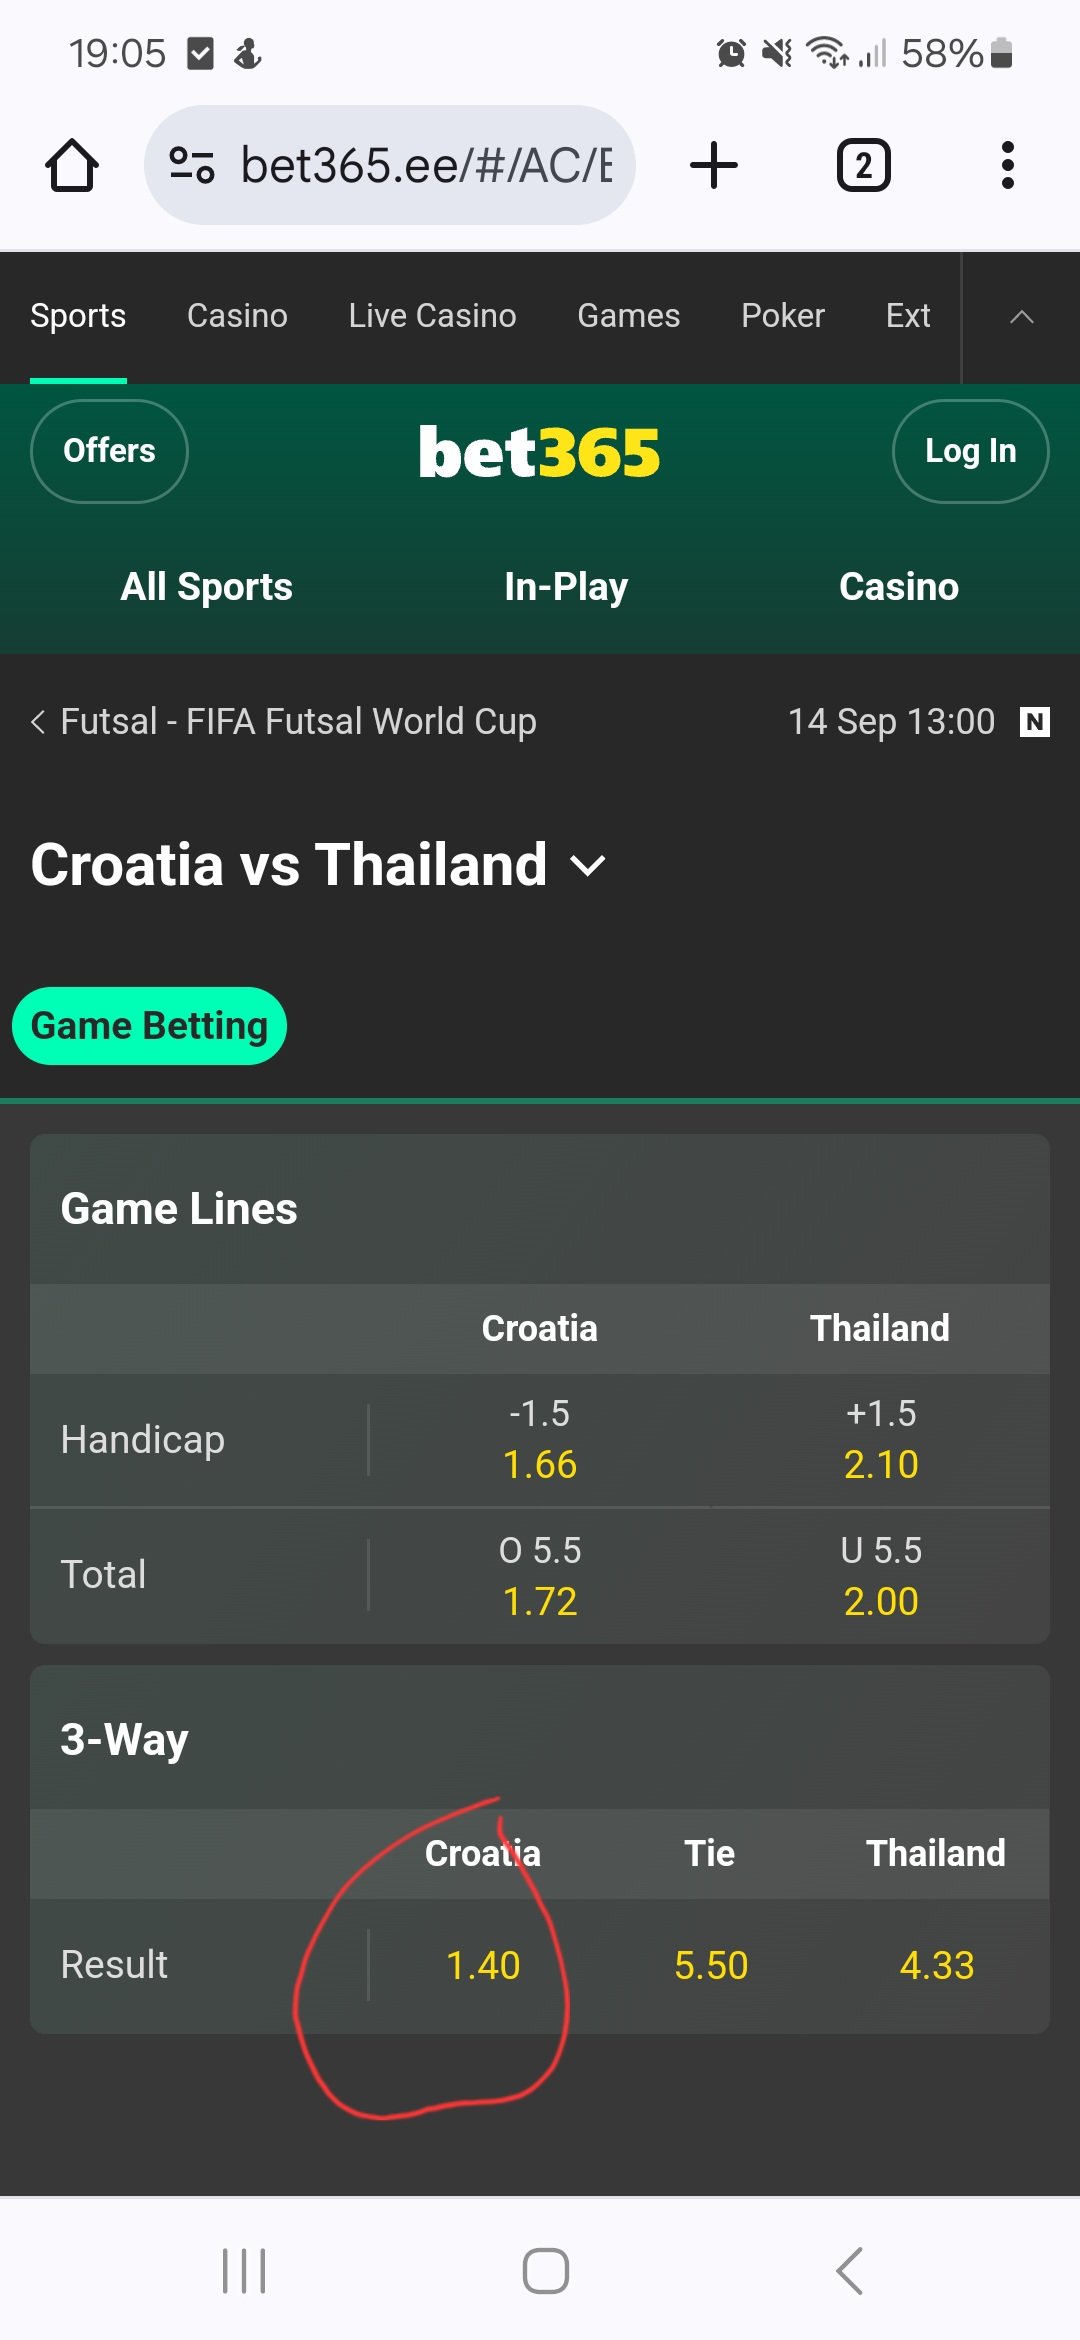Select Croatia 1.40 result odds

(x=483, y=1965)
